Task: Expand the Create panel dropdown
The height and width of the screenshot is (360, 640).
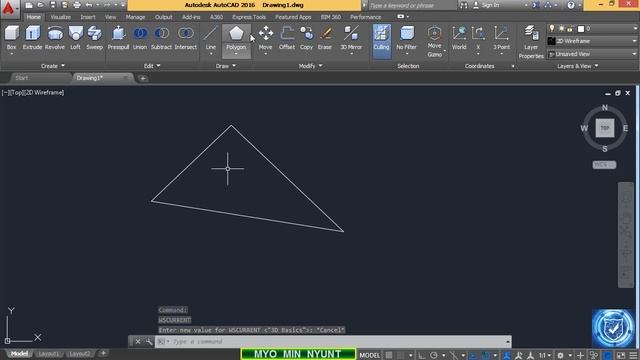Action: [53, 66]
